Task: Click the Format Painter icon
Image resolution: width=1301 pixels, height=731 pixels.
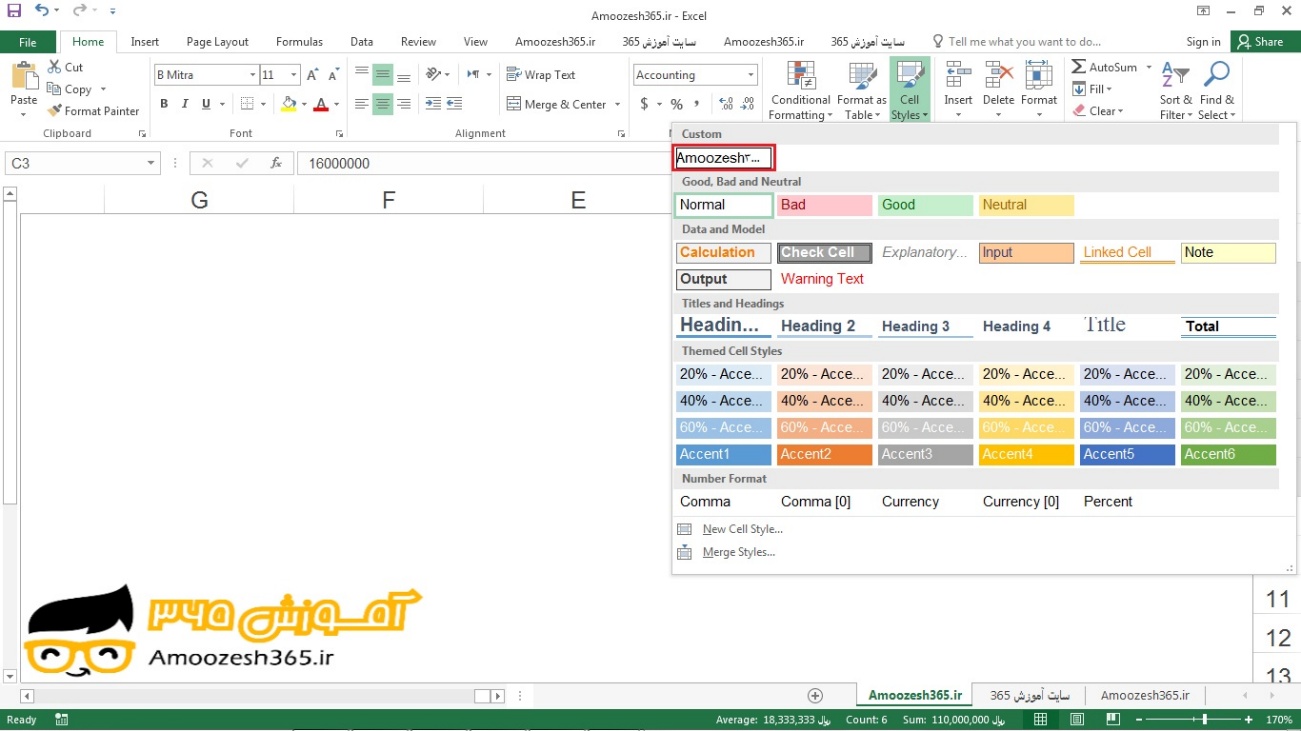Action: click(55, 111)
